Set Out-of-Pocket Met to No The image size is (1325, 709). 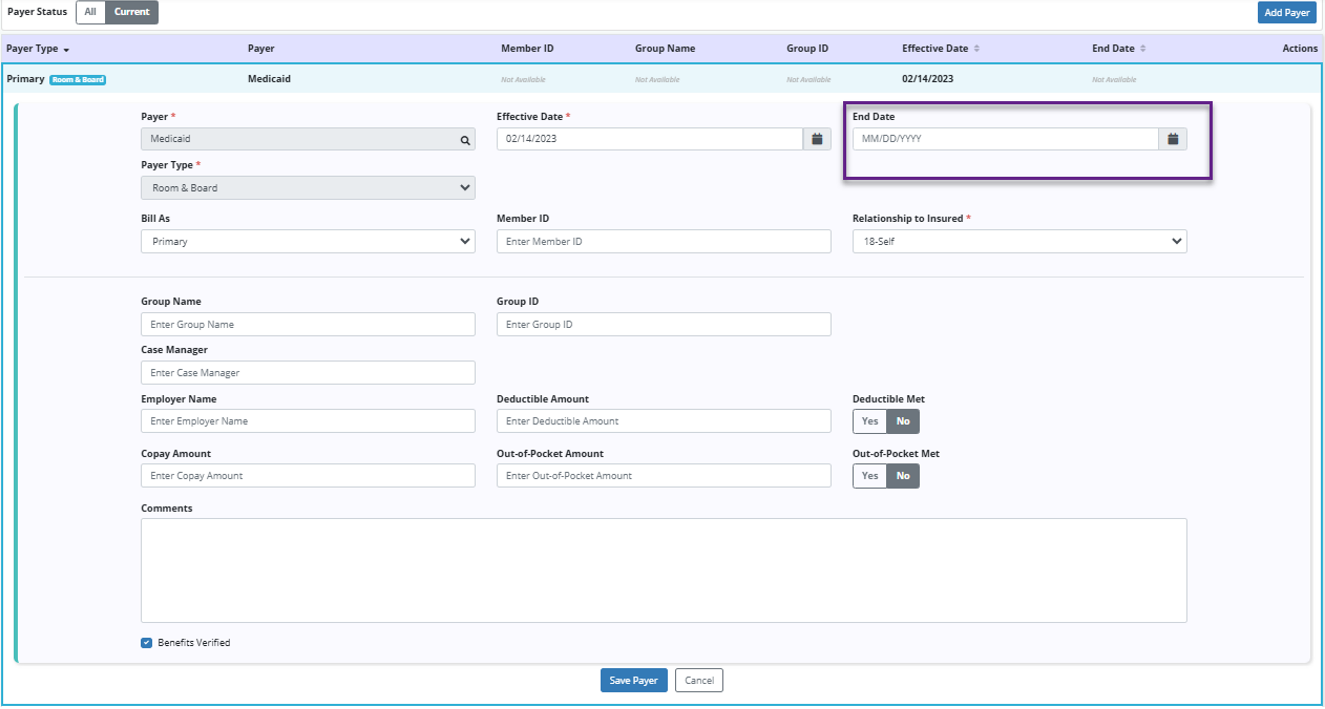pyautogui.click(x=903, y=476)
